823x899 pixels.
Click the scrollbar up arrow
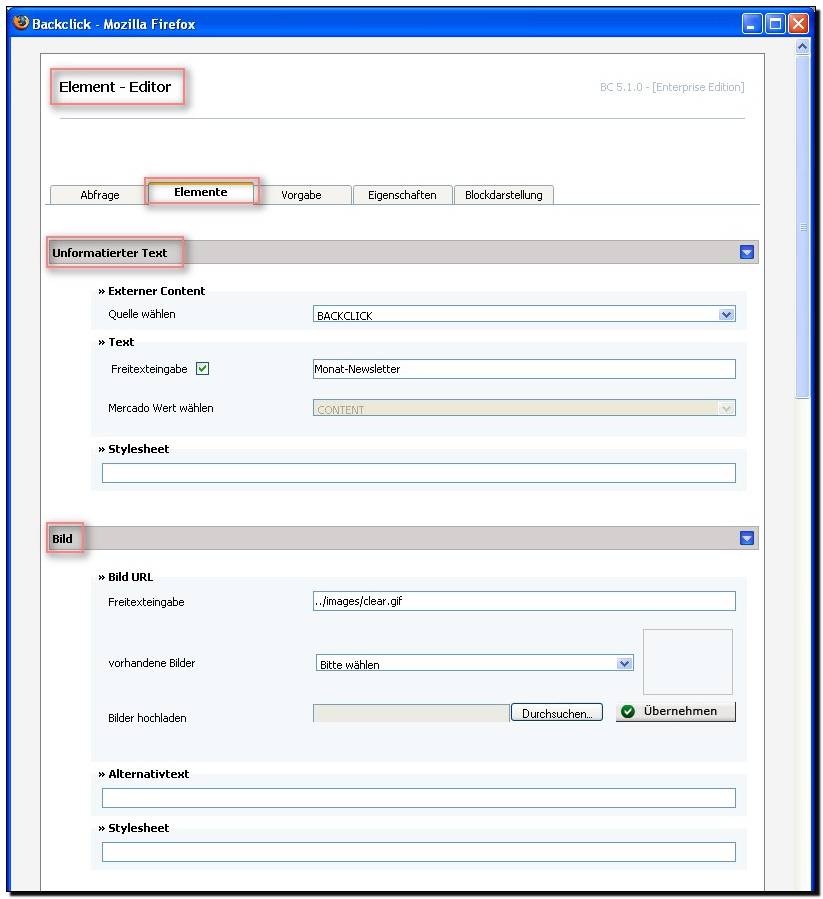click(x=802, y=47)
